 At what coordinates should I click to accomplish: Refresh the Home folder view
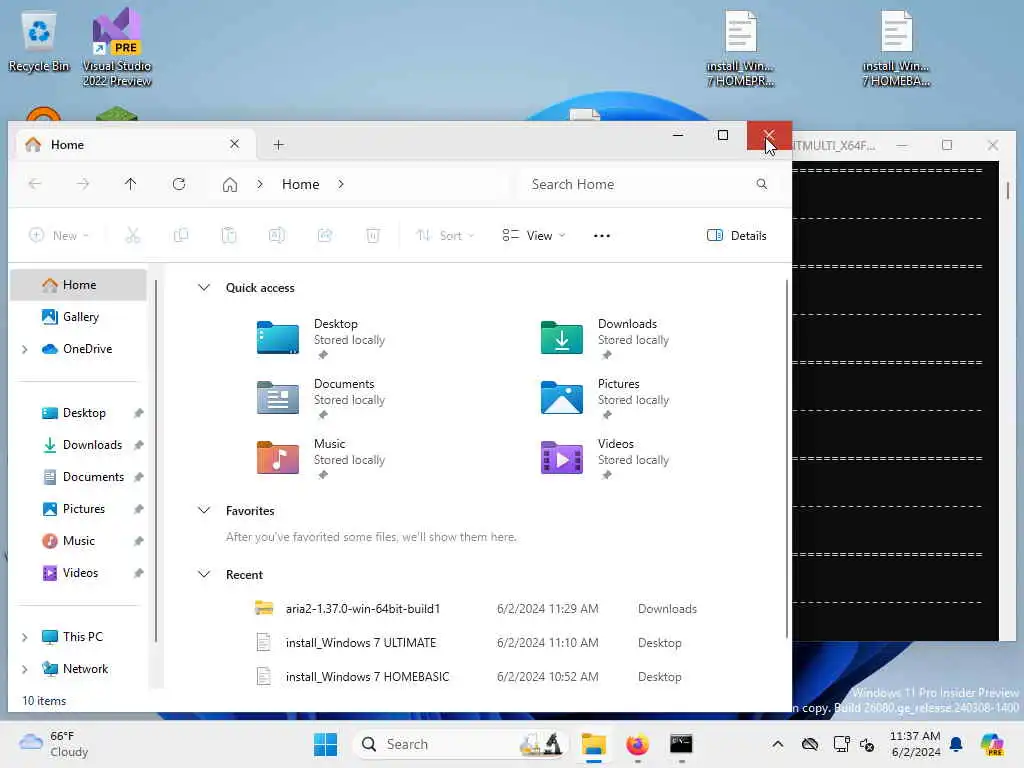[x=179, y=184]
